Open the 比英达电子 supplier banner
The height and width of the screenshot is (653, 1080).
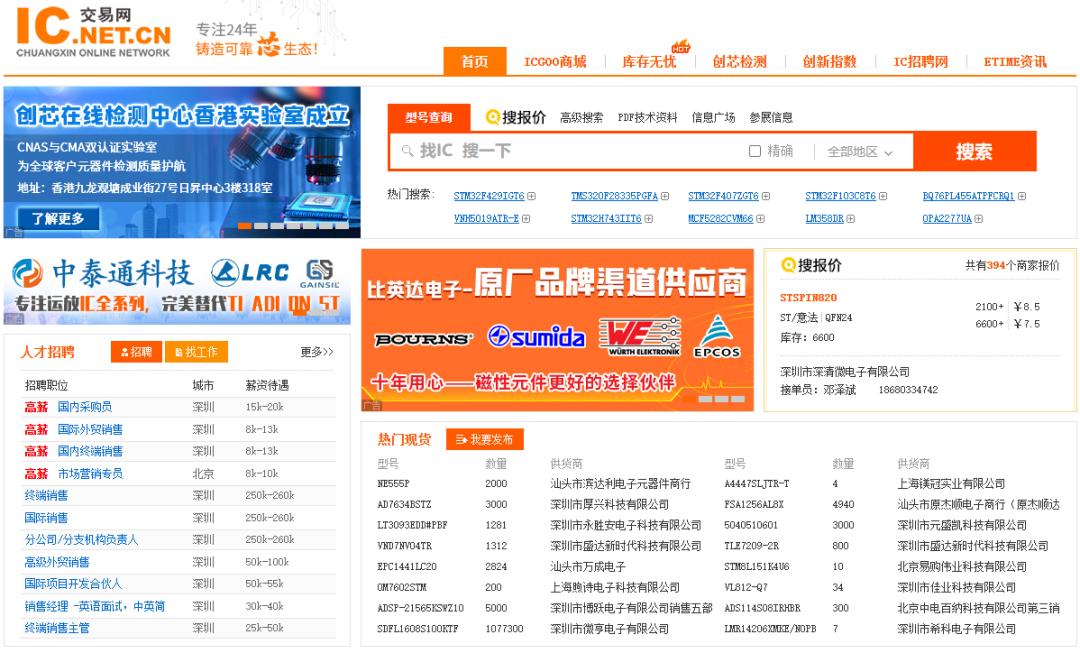557,330
